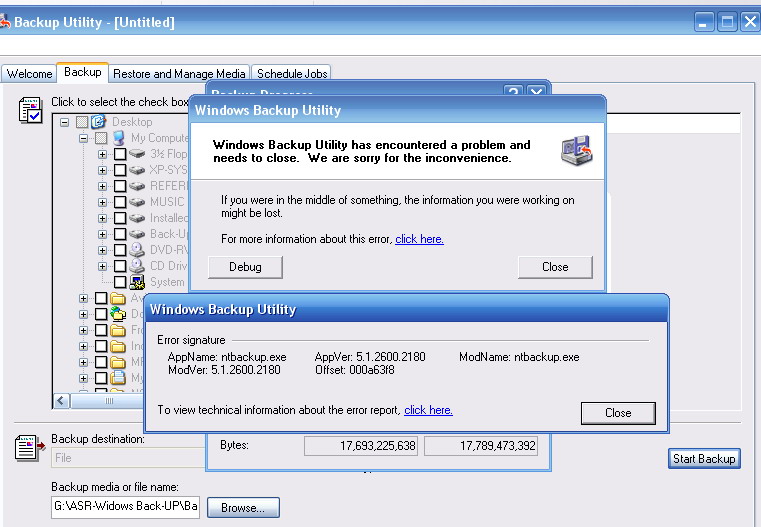The image size is (761, 527).
Task: Click the icon beside 'Backup destination'
Action: tap(30, 447)
